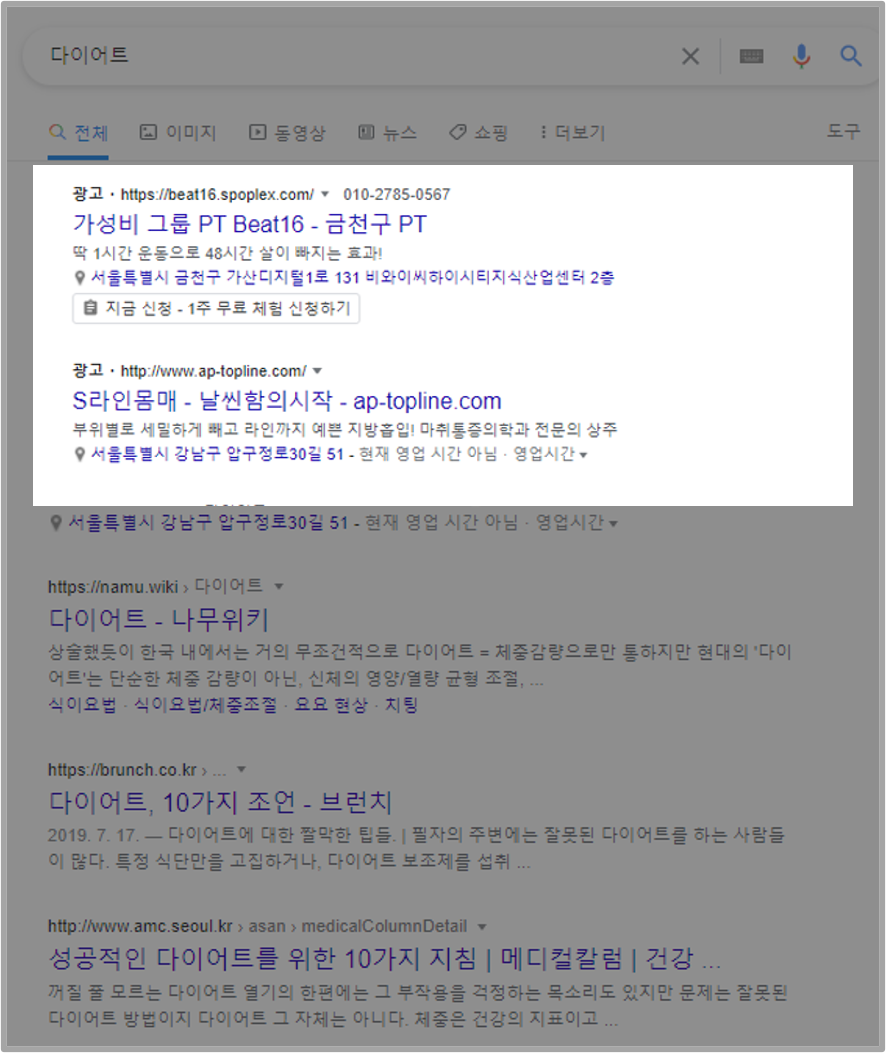The width and height of the screenshot is (886, 1053).
Task: Click the shopping tag icon beside 쇼핑
Action: [457, 132]
